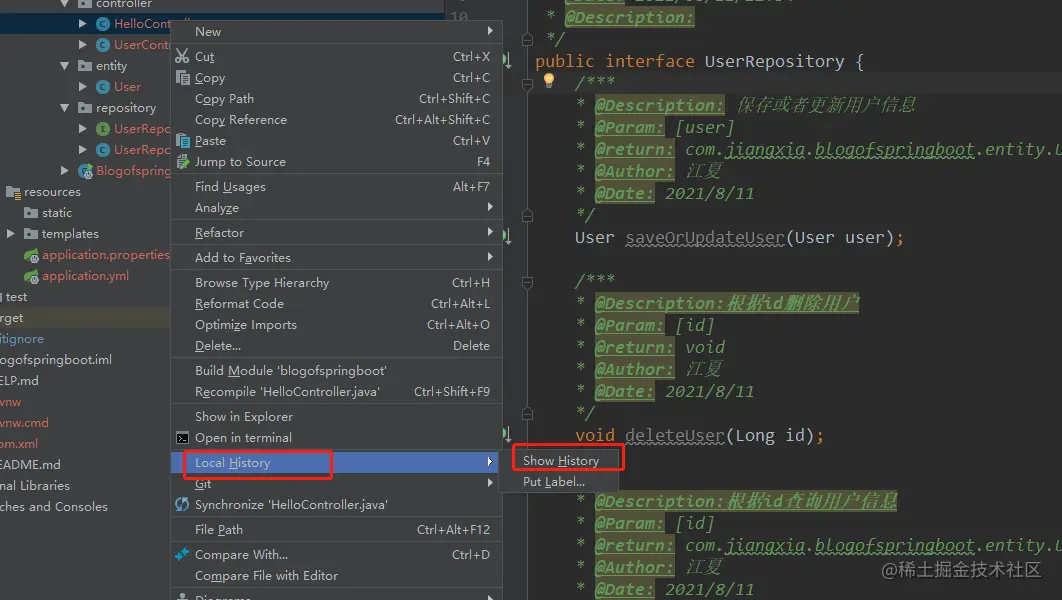Image resolution: width=1062 pixels, height=600 pixels.
Task: Collapse the entity folder
Action: pos(65,66)
